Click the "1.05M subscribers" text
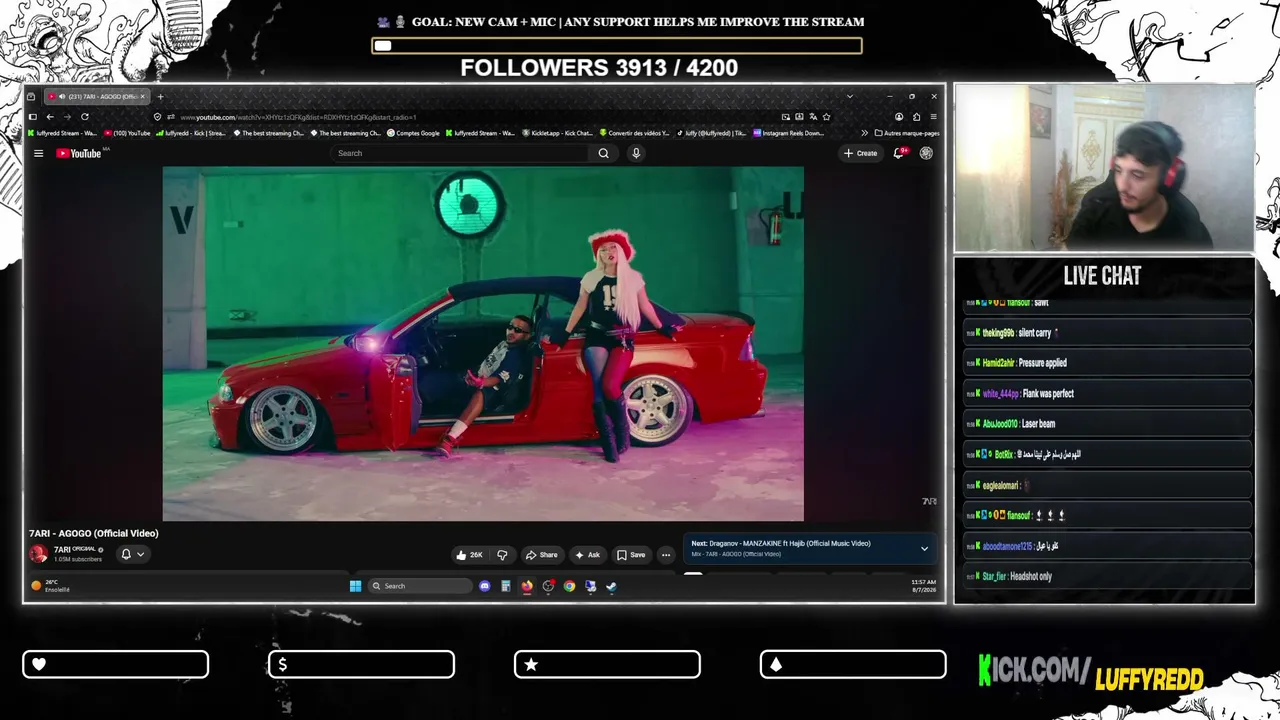 (x=78, y=559)
